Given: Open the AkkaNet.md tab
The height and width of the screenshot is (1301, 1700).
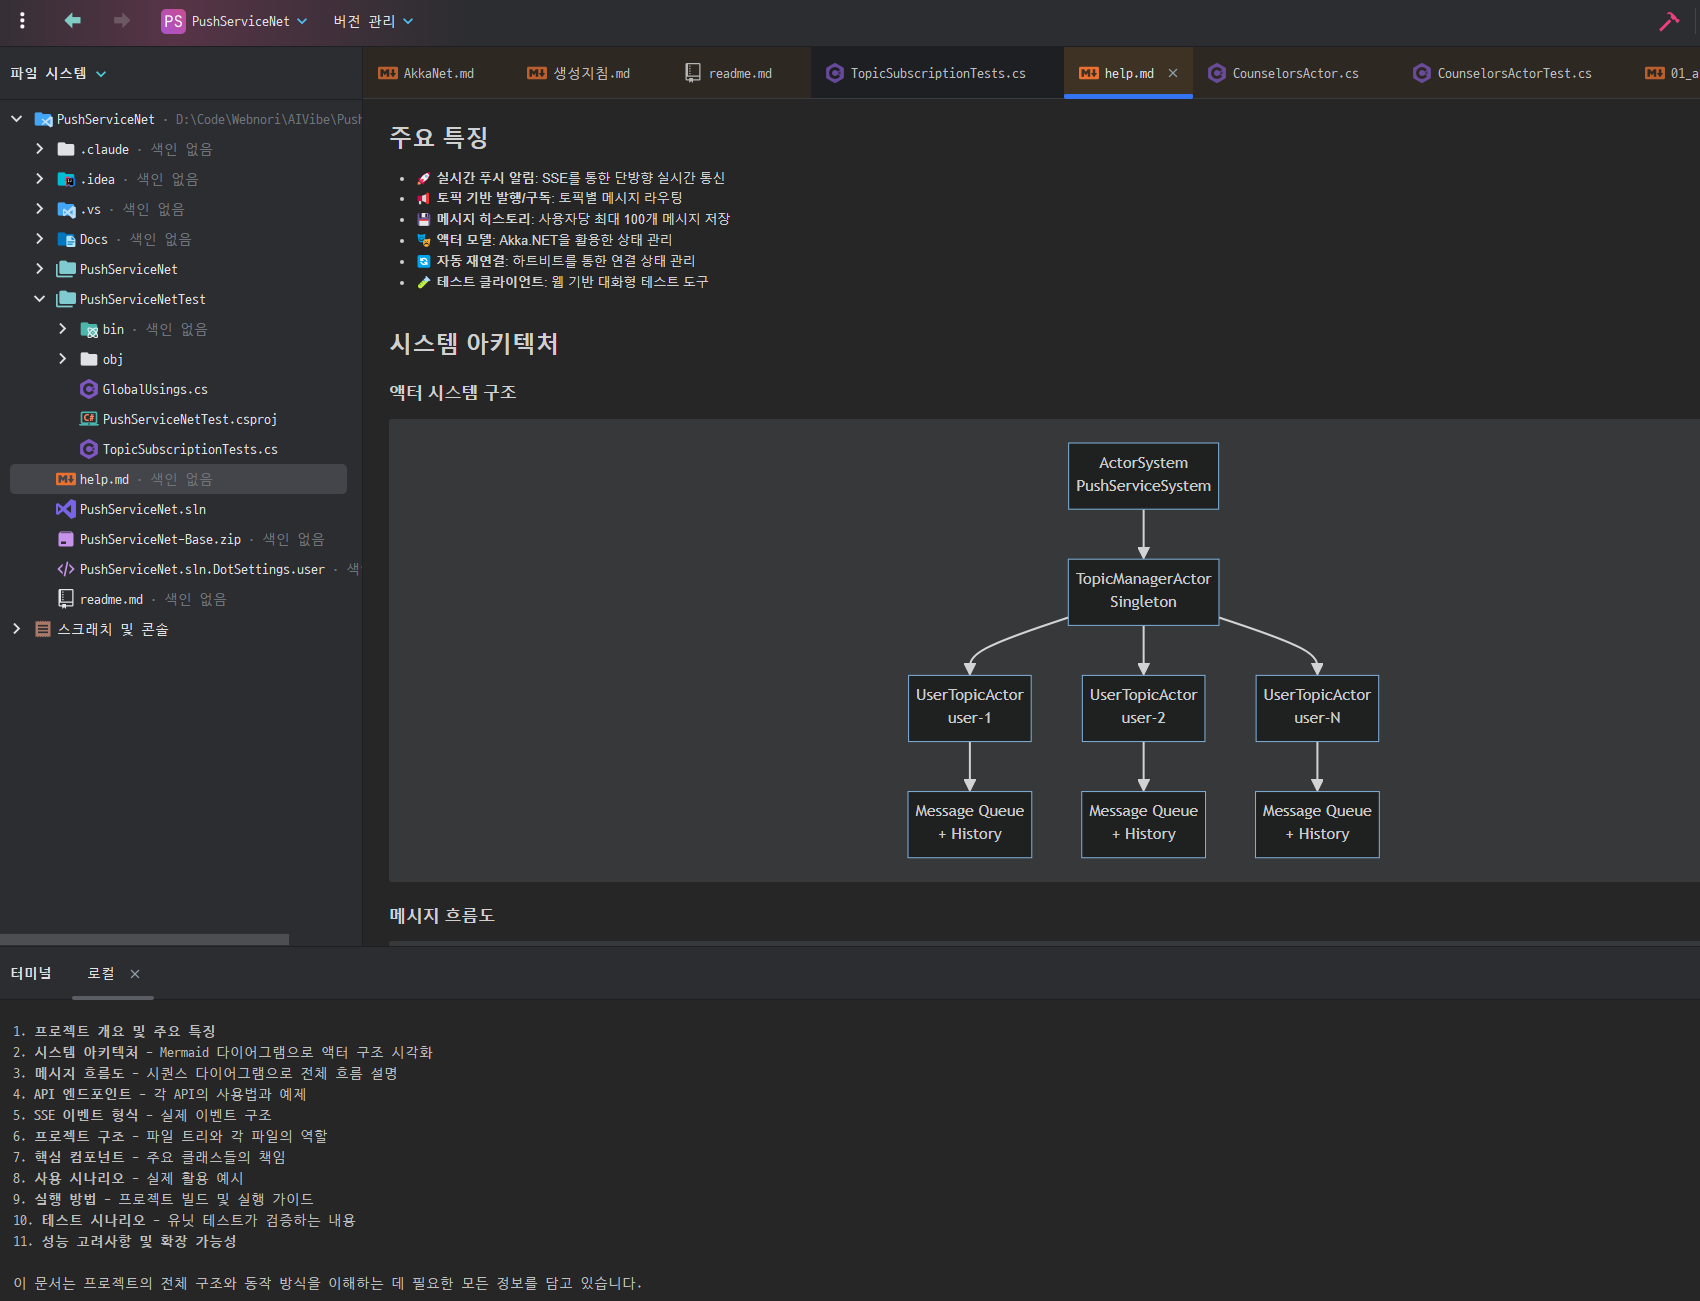Looking at the screenshot, I should tap(438, 73).
